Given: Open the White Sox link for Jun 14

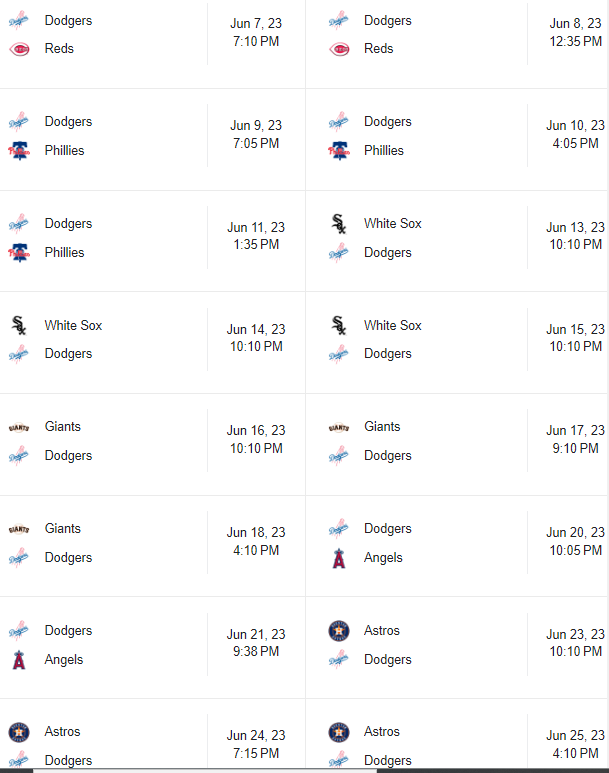Looking at the screenshot, I should click(x=73, y=325).
